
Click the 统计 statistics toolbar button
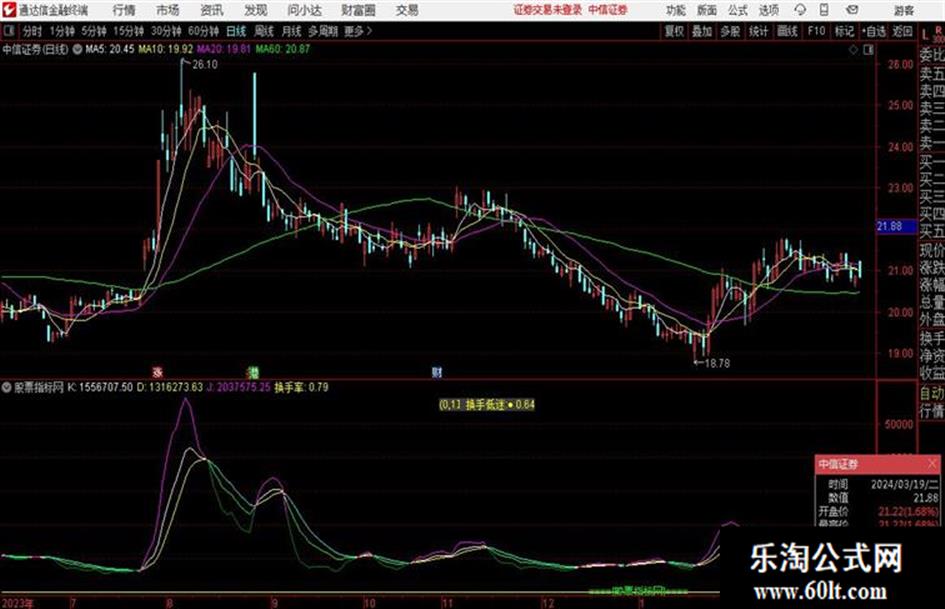pos(758,31)
